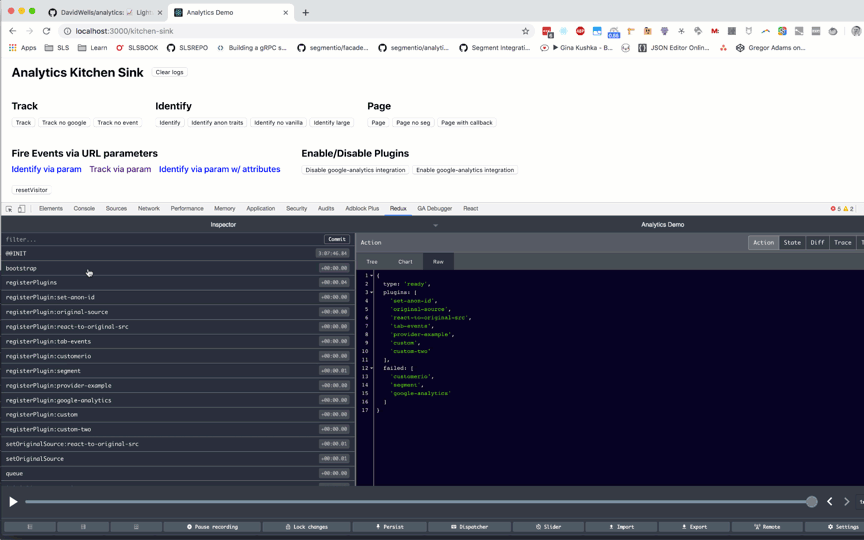Click the DevTools red error count

point(835,209)
